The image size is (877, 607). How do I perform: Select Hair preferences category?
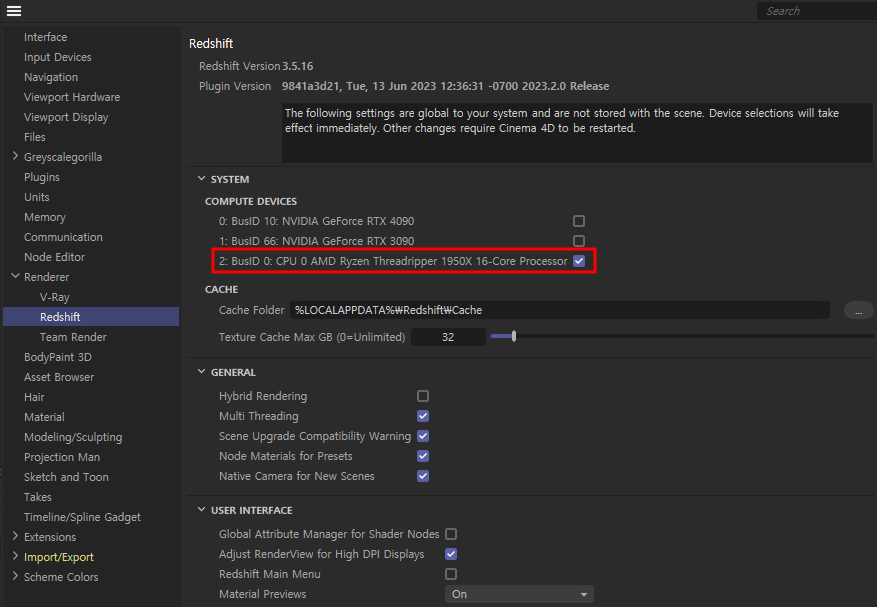coord(34,397)
